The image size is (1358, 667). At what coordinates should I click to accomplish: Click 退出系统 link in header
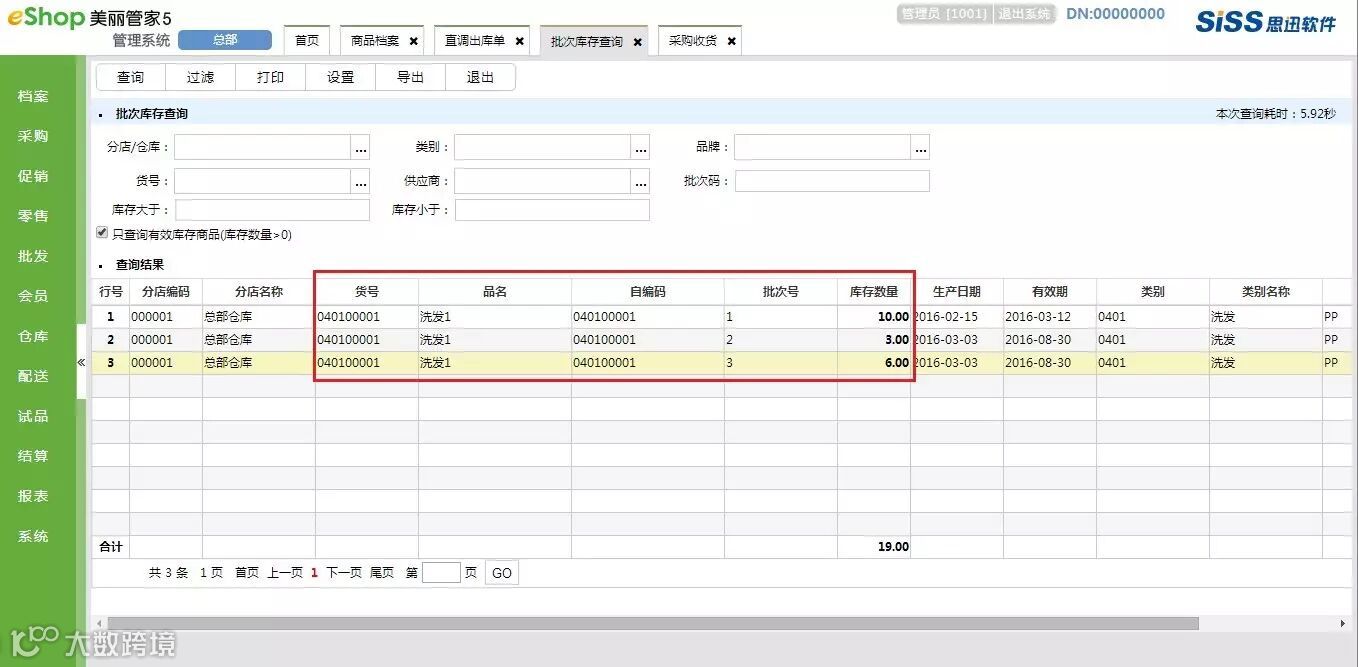click(x=1024, y=14)
